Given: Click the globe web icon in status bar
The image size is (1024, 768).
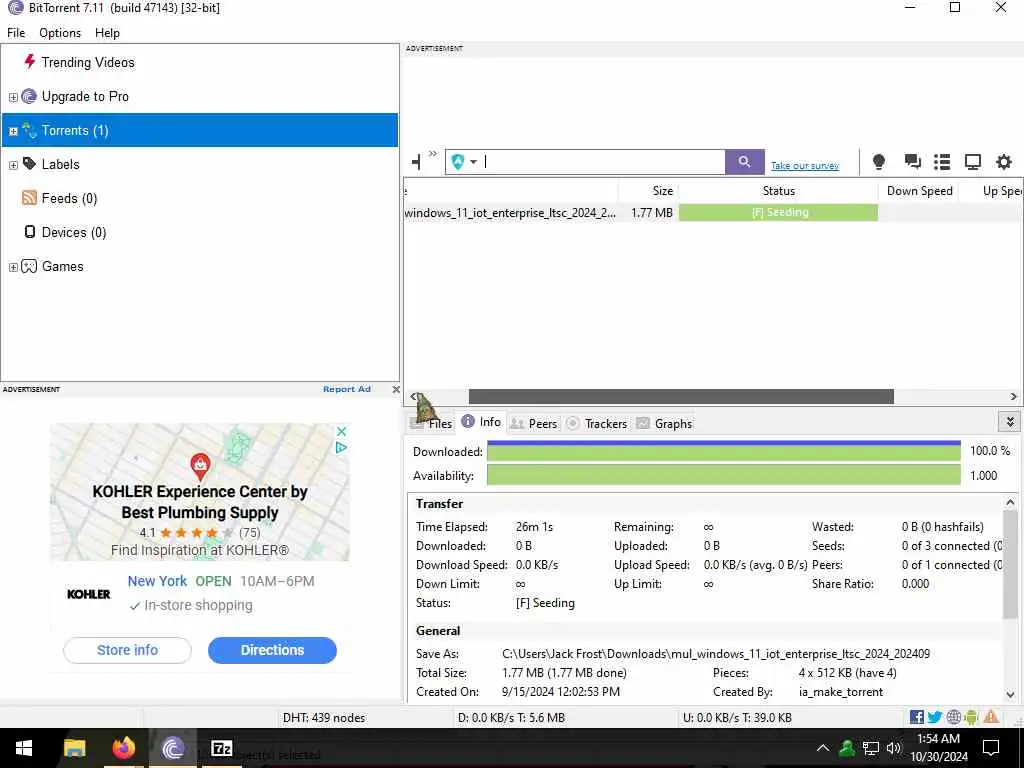Looking at the screenshot, I should point(953,717).
